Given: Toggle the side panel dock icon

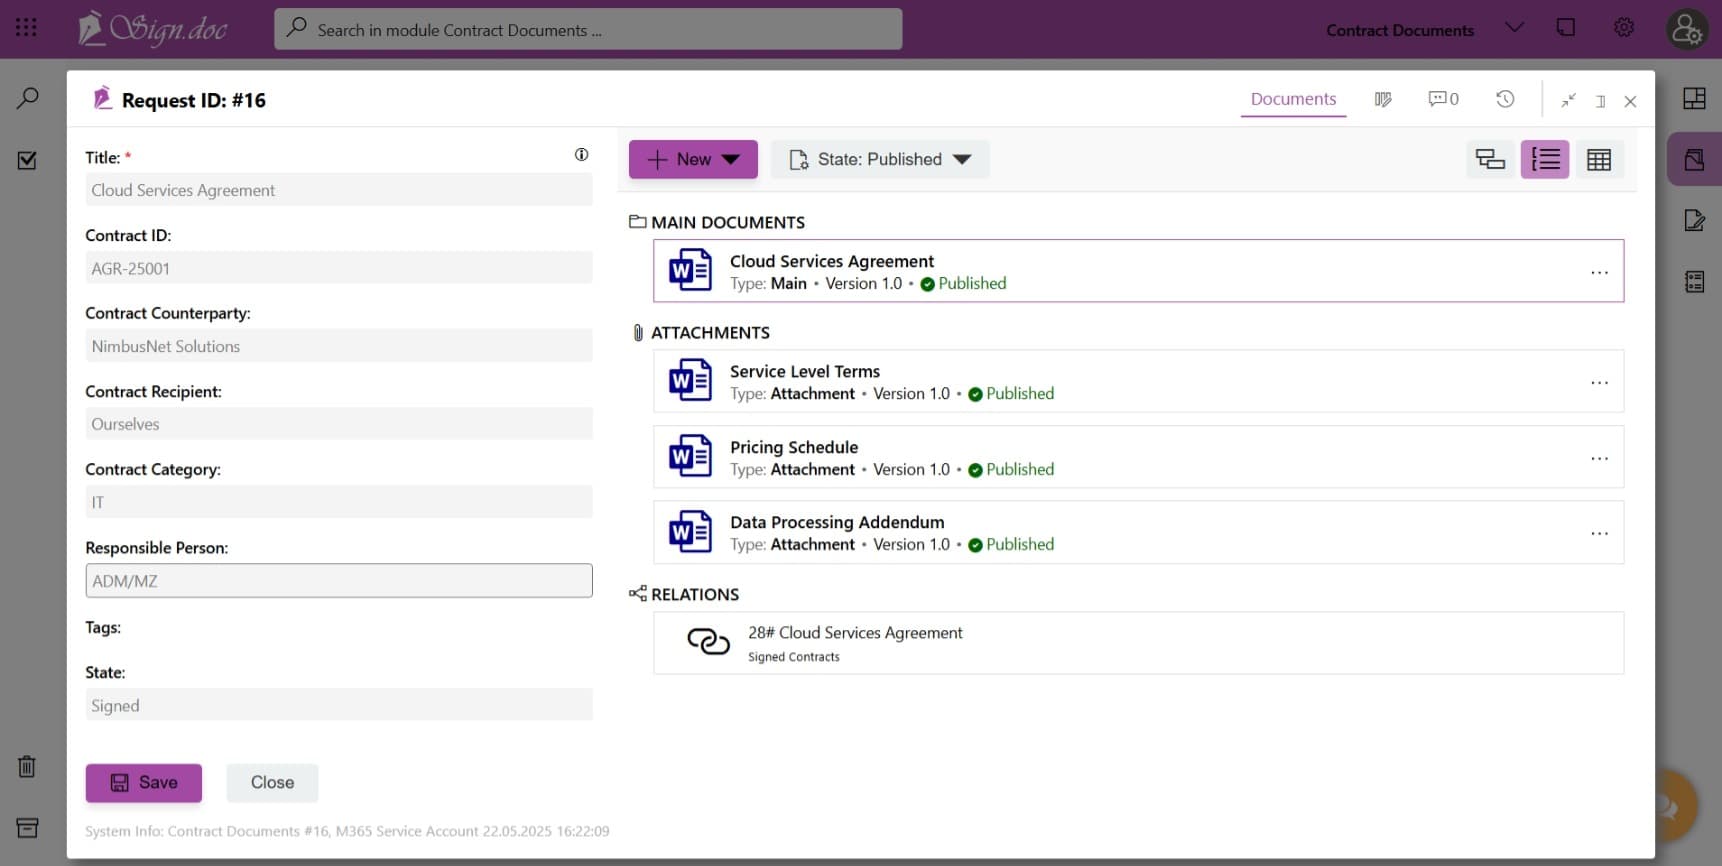Looking at the screenshot, I should (x=1600, y=101).
